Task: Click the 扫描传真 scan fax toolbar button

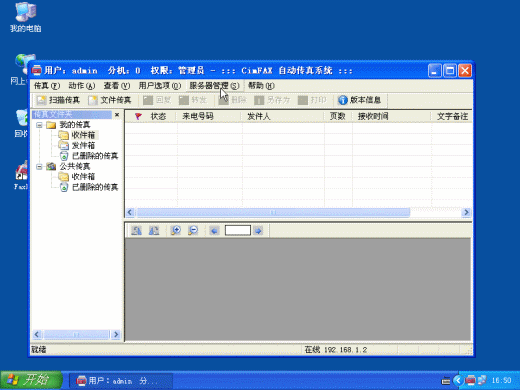Action: [58, 100]
